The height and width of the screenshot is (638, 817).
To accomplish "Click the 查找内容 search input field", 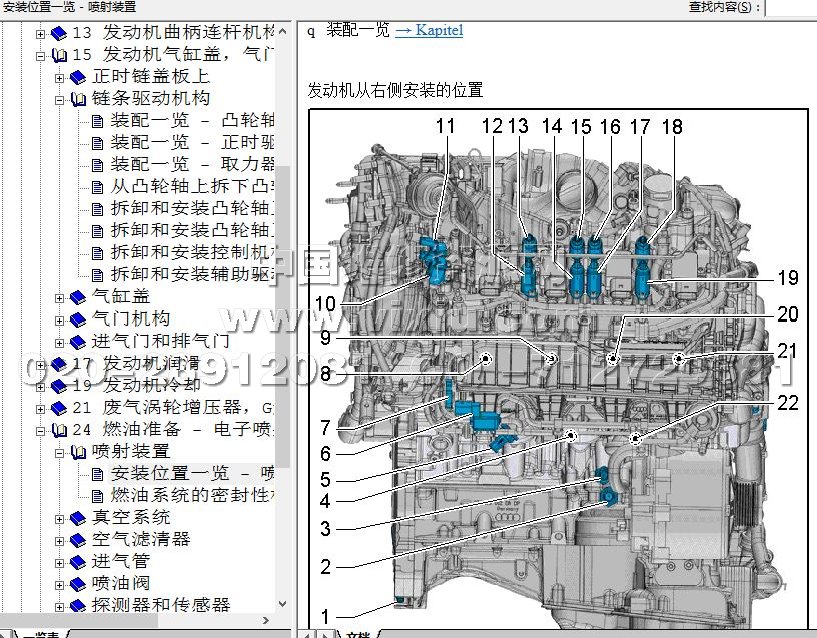I will pyautogui.click(x=790, y=7).
